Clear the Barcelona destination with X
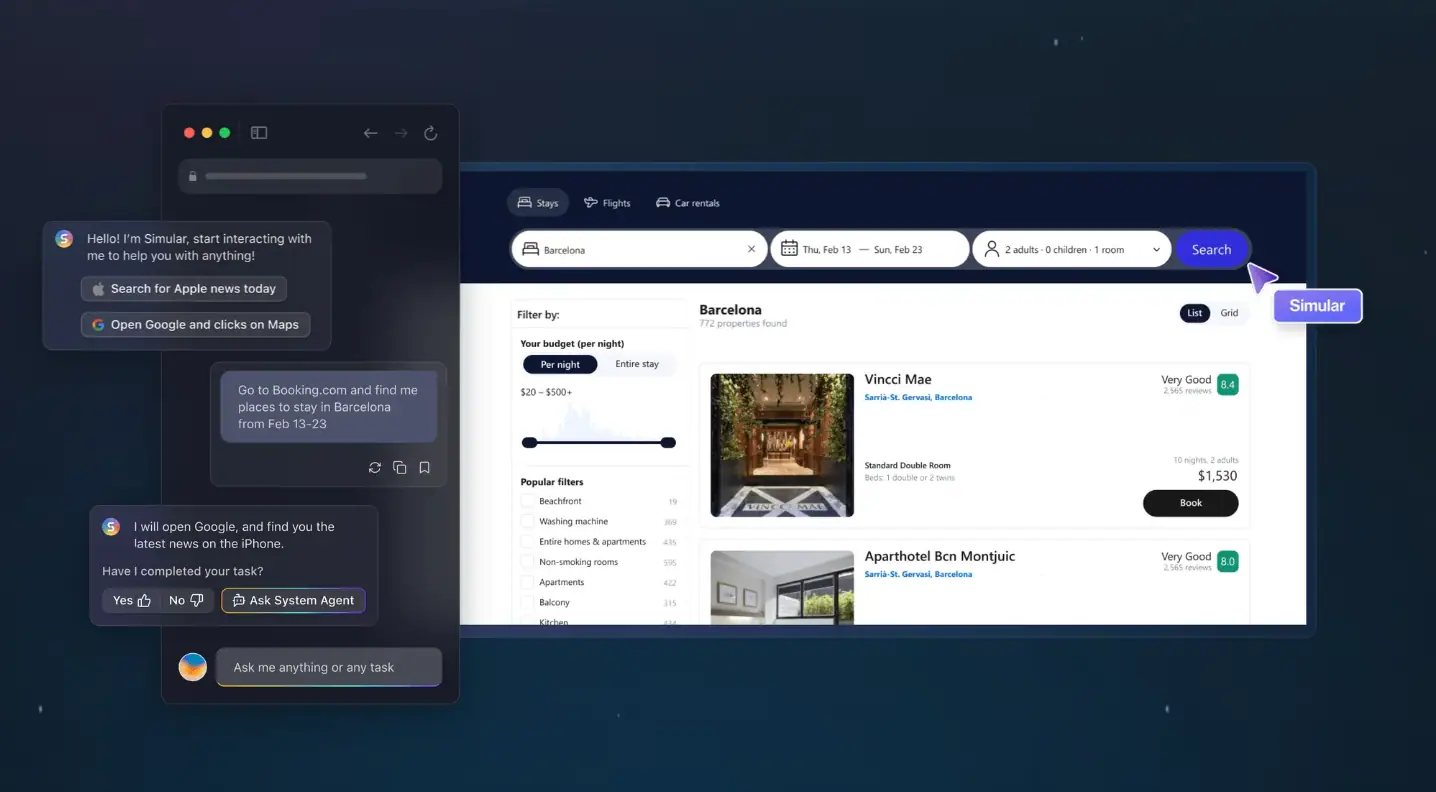The image size is (1436, 792). 752,249
